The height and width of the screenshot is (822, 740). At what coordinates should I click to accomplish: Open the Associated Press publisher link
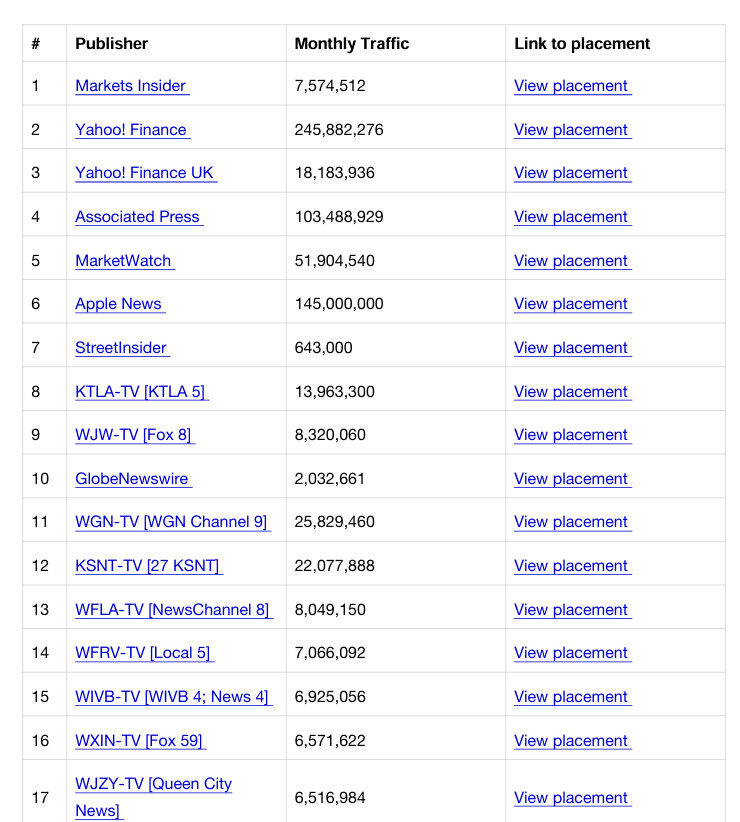(x=139, y=217)
